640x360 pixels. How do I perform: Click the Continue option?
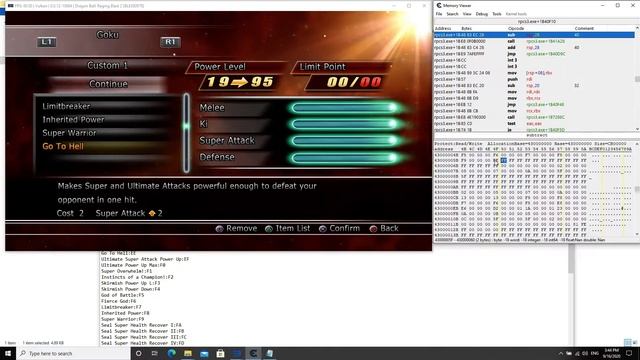tap(108, 84)
